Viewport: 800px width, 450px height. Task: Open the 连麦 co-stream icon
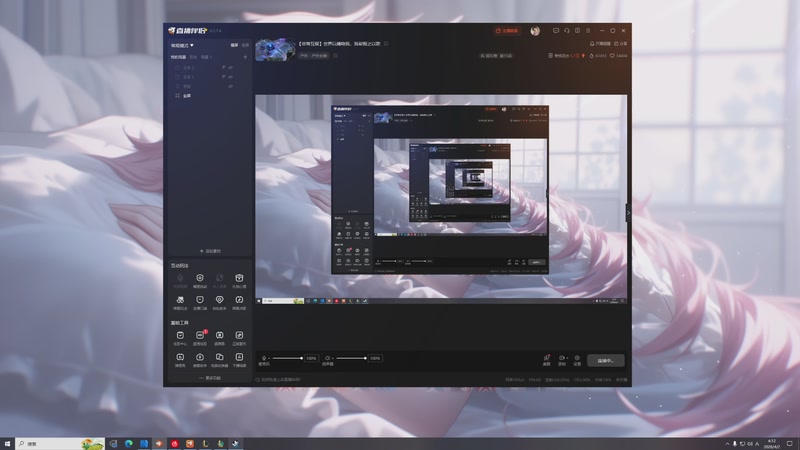click(x=546, y=360)
